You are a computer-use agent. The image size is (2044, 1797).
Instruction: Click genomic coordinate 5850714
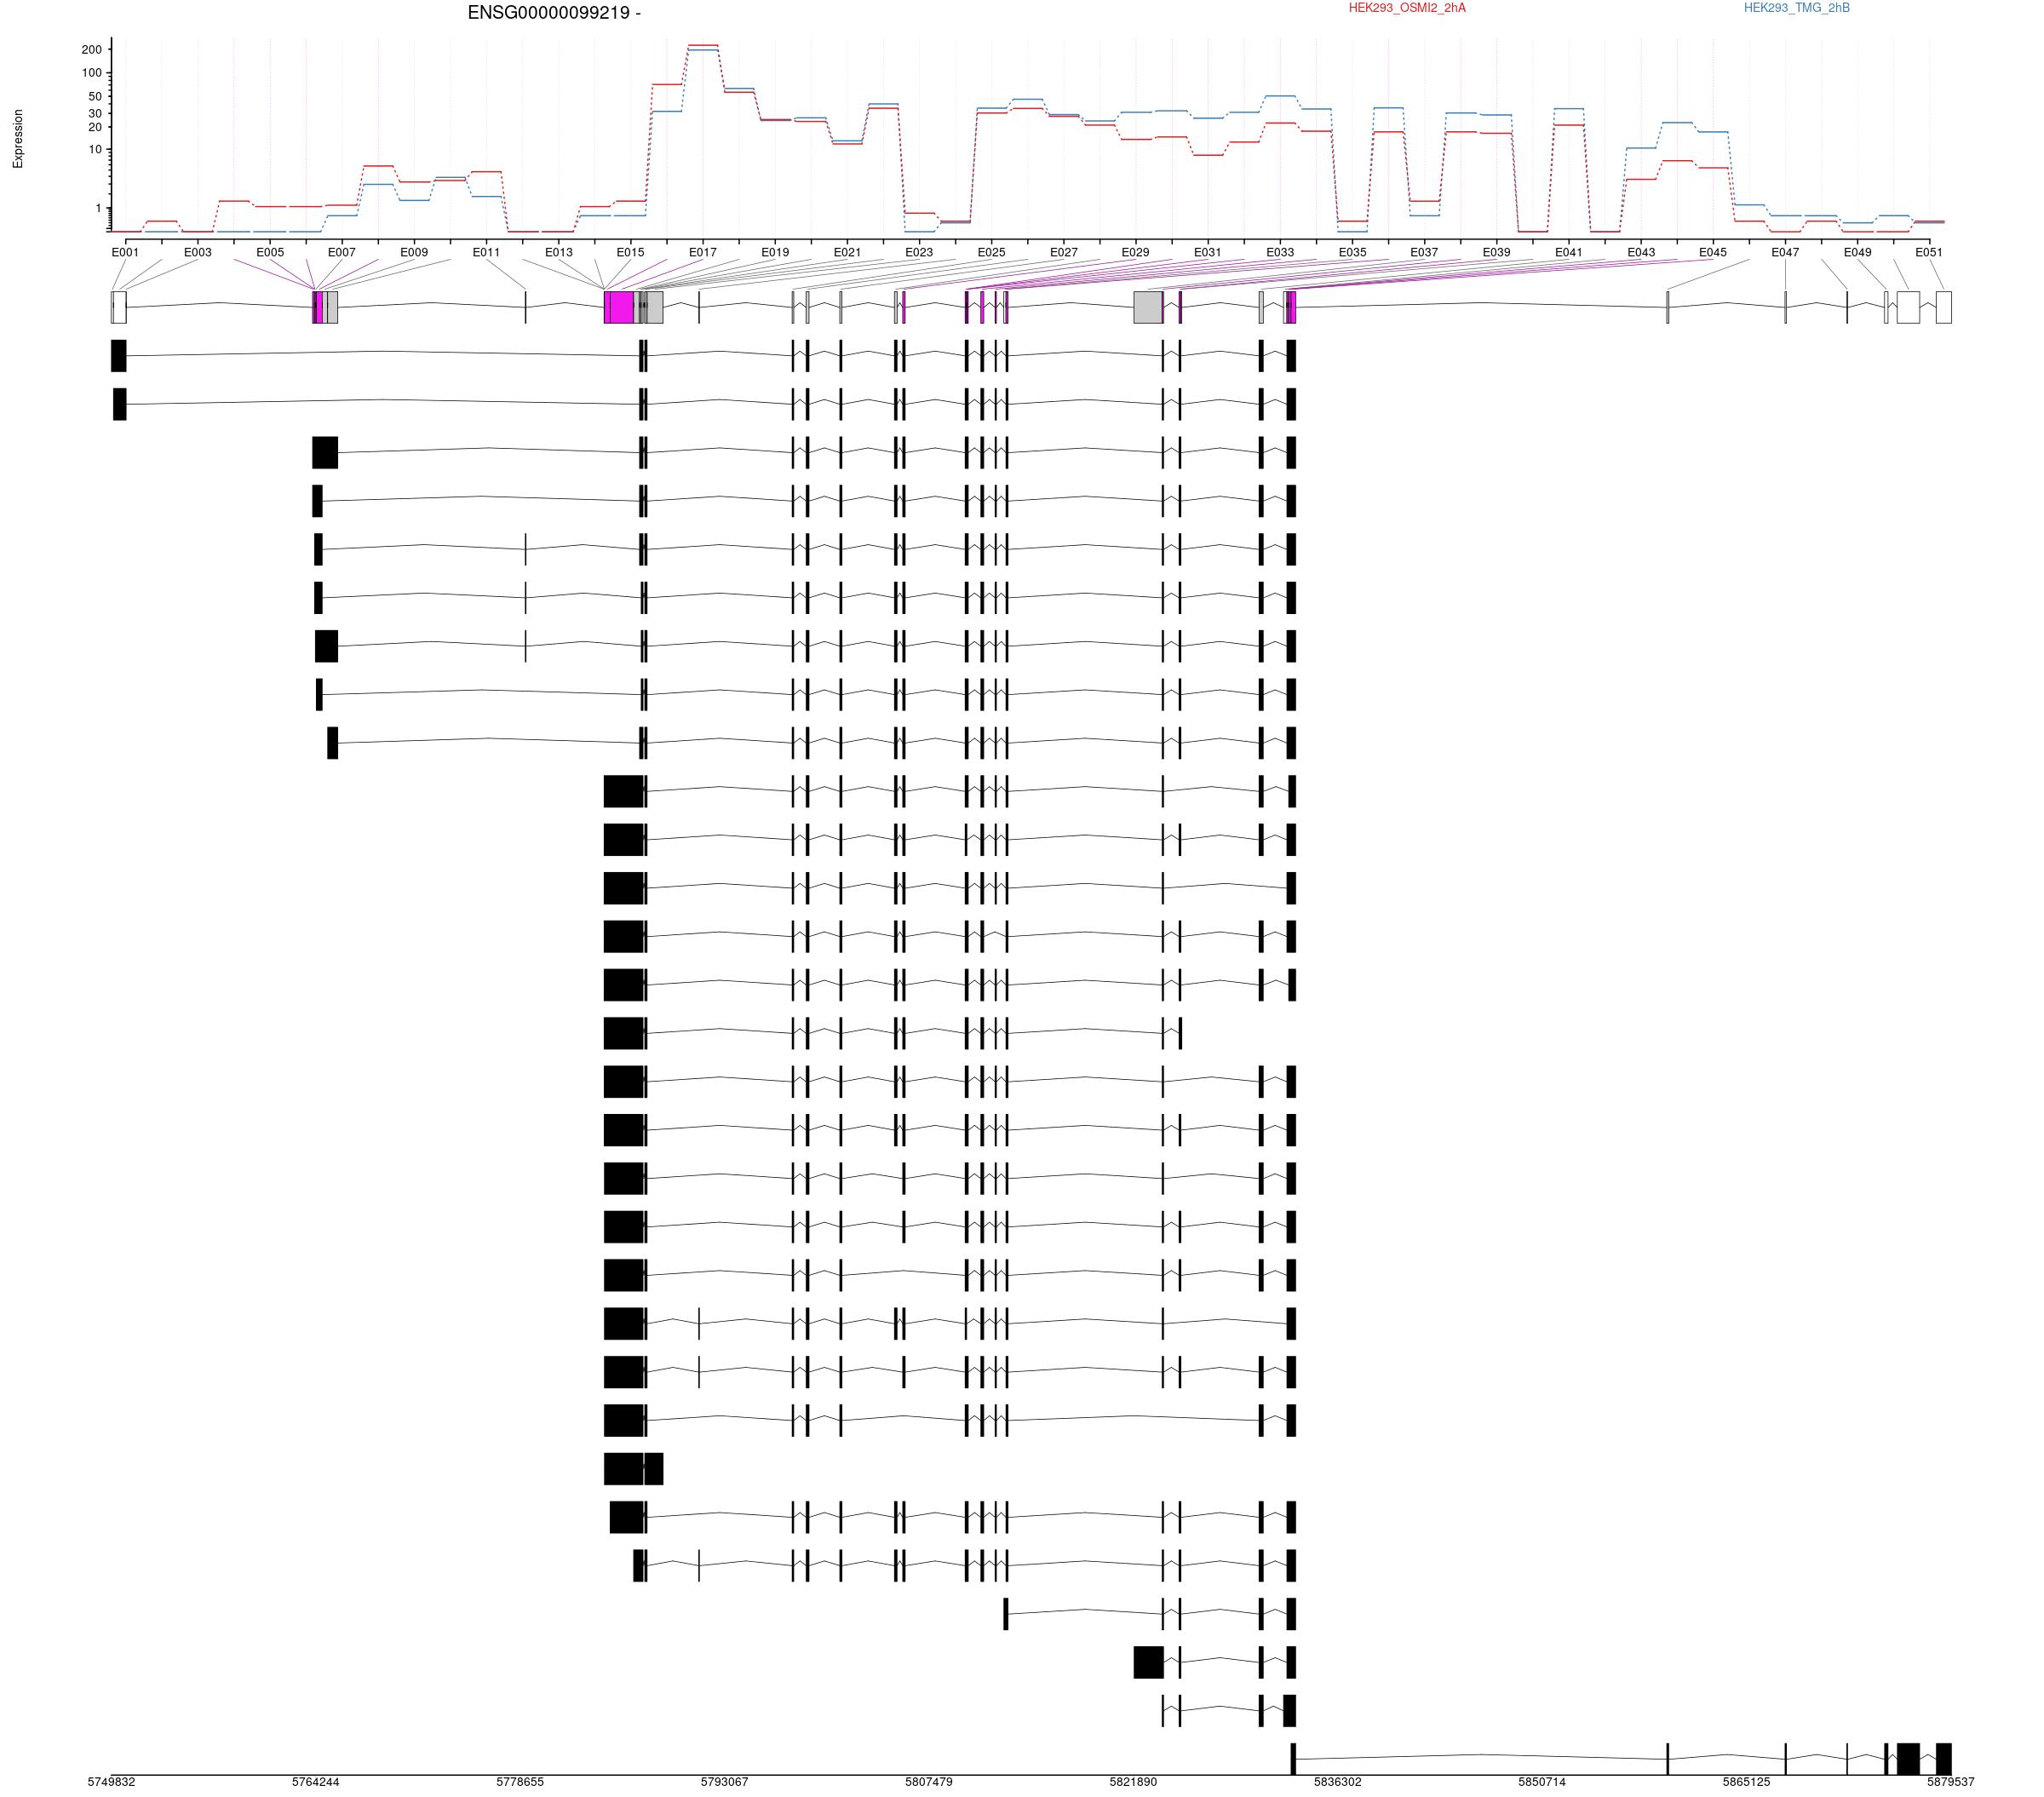[x=1542, y=1782]
